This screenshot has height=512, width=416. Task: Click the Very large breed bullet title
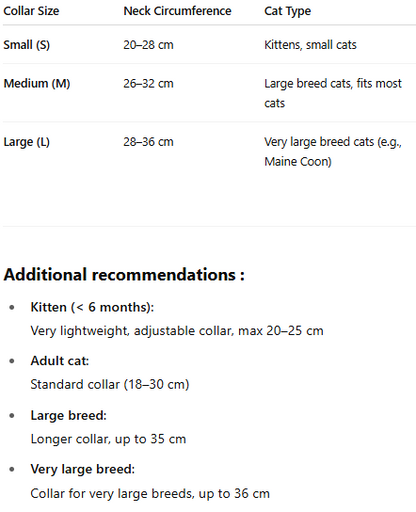point(83,469)
